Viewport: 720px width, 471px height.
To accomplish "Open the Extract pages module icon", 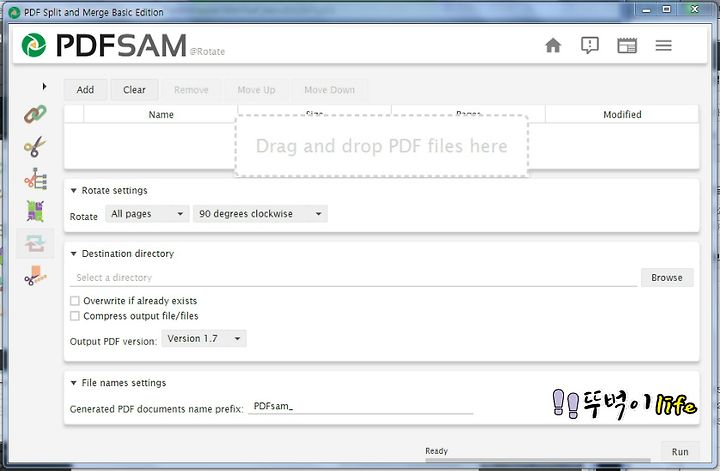I will 36,275.
